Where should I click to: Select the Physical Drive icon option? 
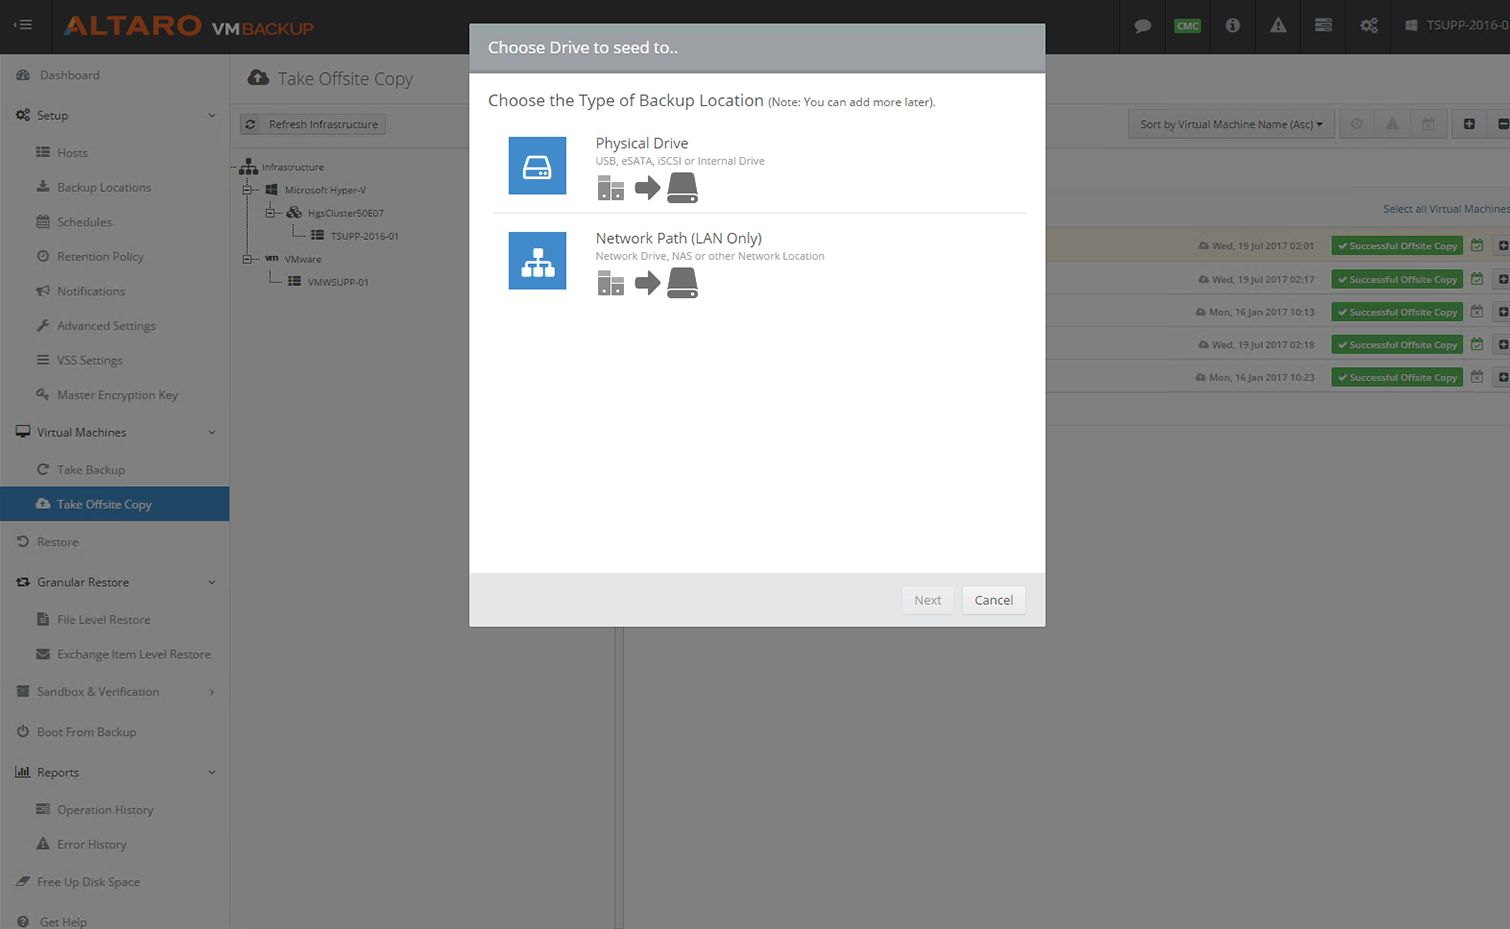(x=537, y=165)
